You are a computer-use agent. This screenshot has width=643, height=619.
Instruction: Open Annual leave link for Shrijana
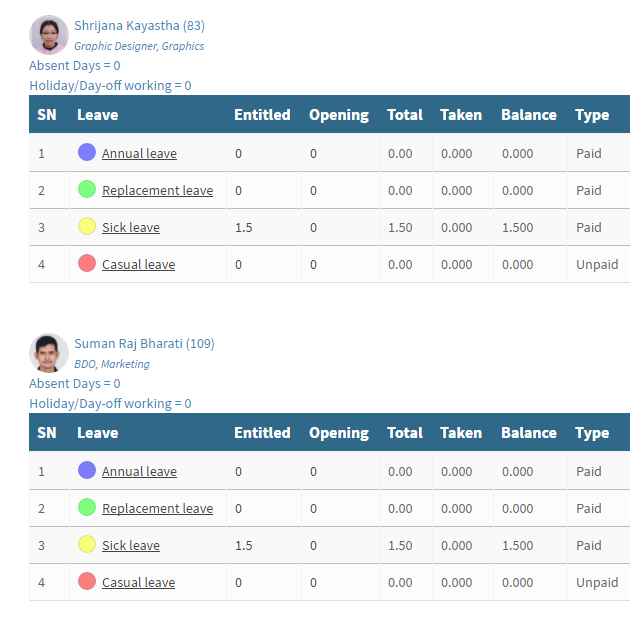coord(139,153)
